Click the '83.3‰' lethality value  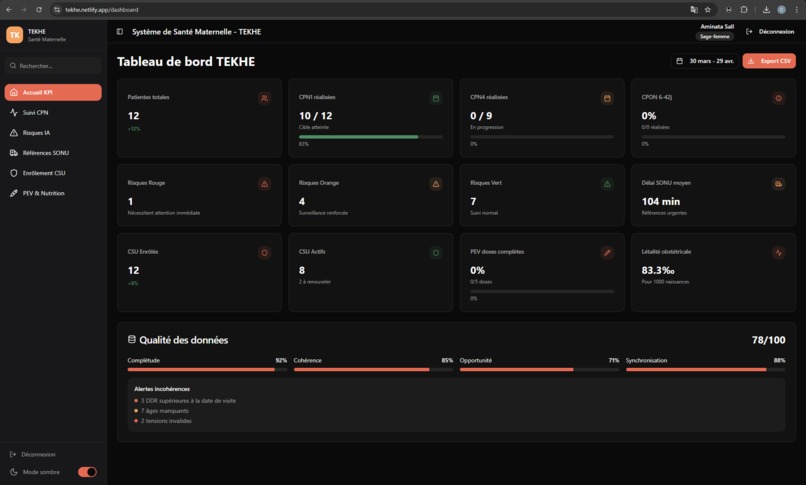click(658, 270)
